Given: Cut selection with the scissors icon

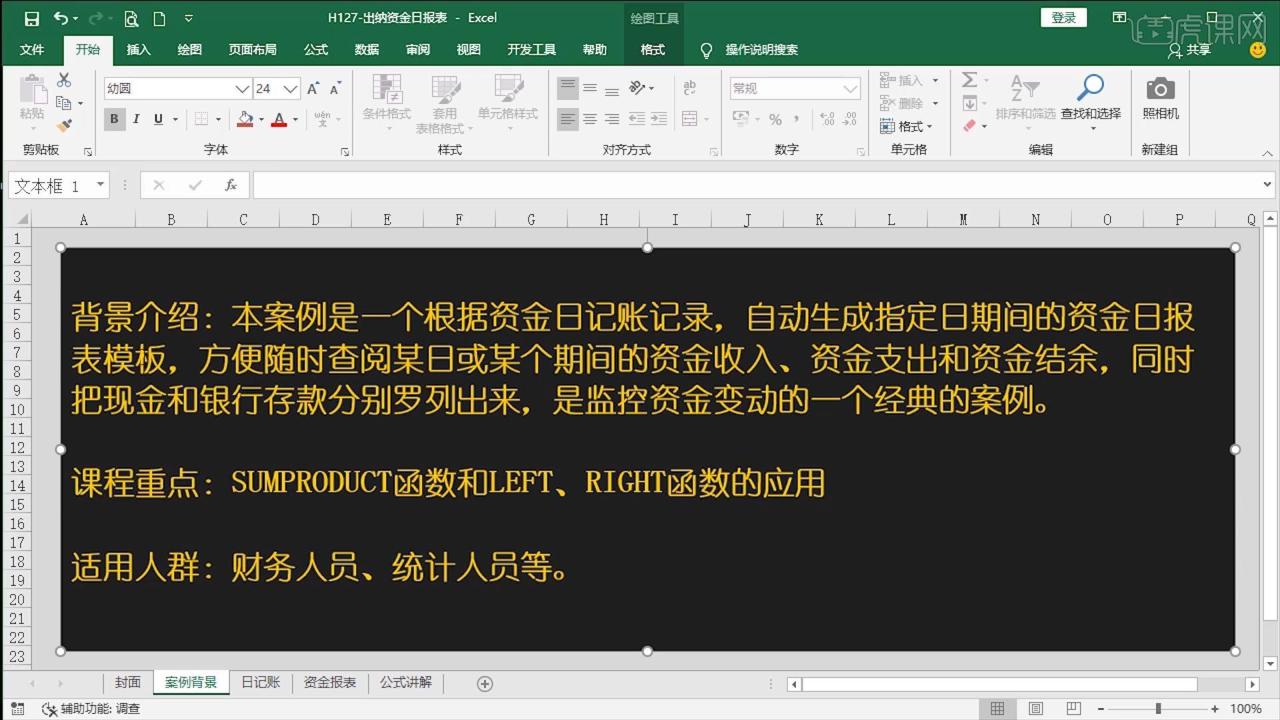Looking at the screenshot, I should coord(64,80).
